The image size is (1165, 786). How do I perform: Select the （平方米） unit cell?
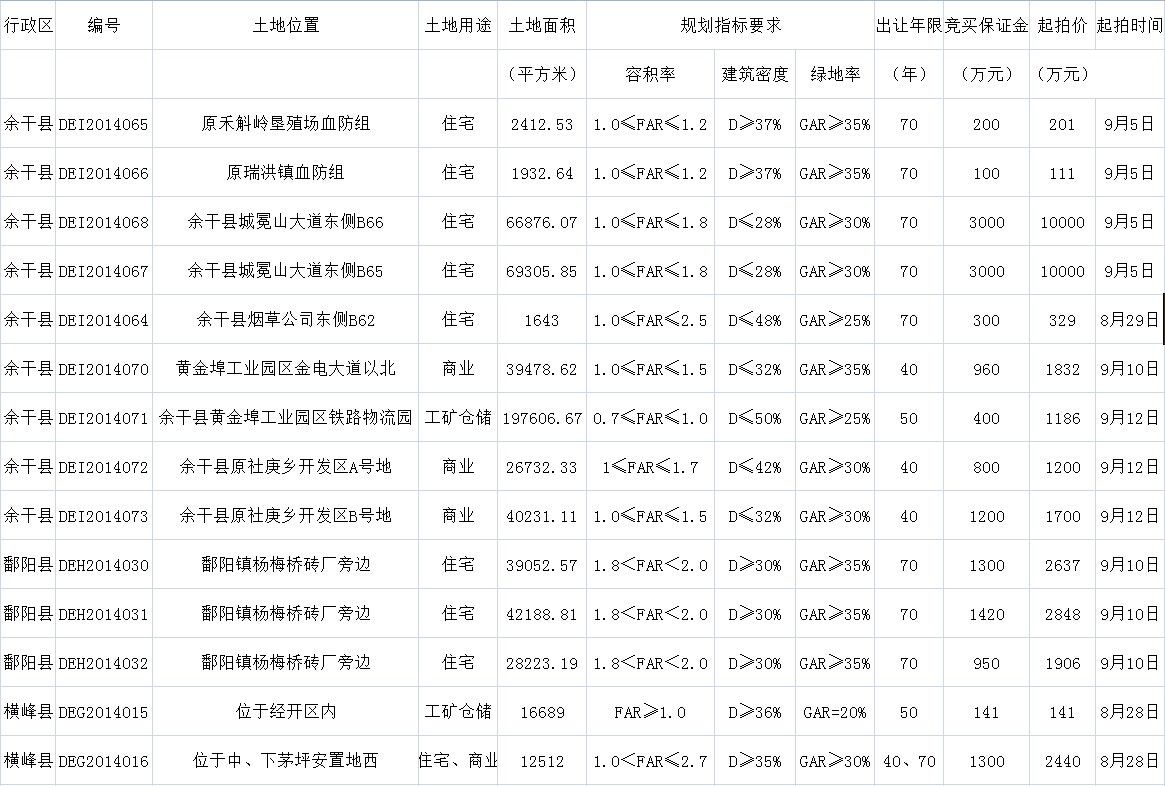pos(542,74)
